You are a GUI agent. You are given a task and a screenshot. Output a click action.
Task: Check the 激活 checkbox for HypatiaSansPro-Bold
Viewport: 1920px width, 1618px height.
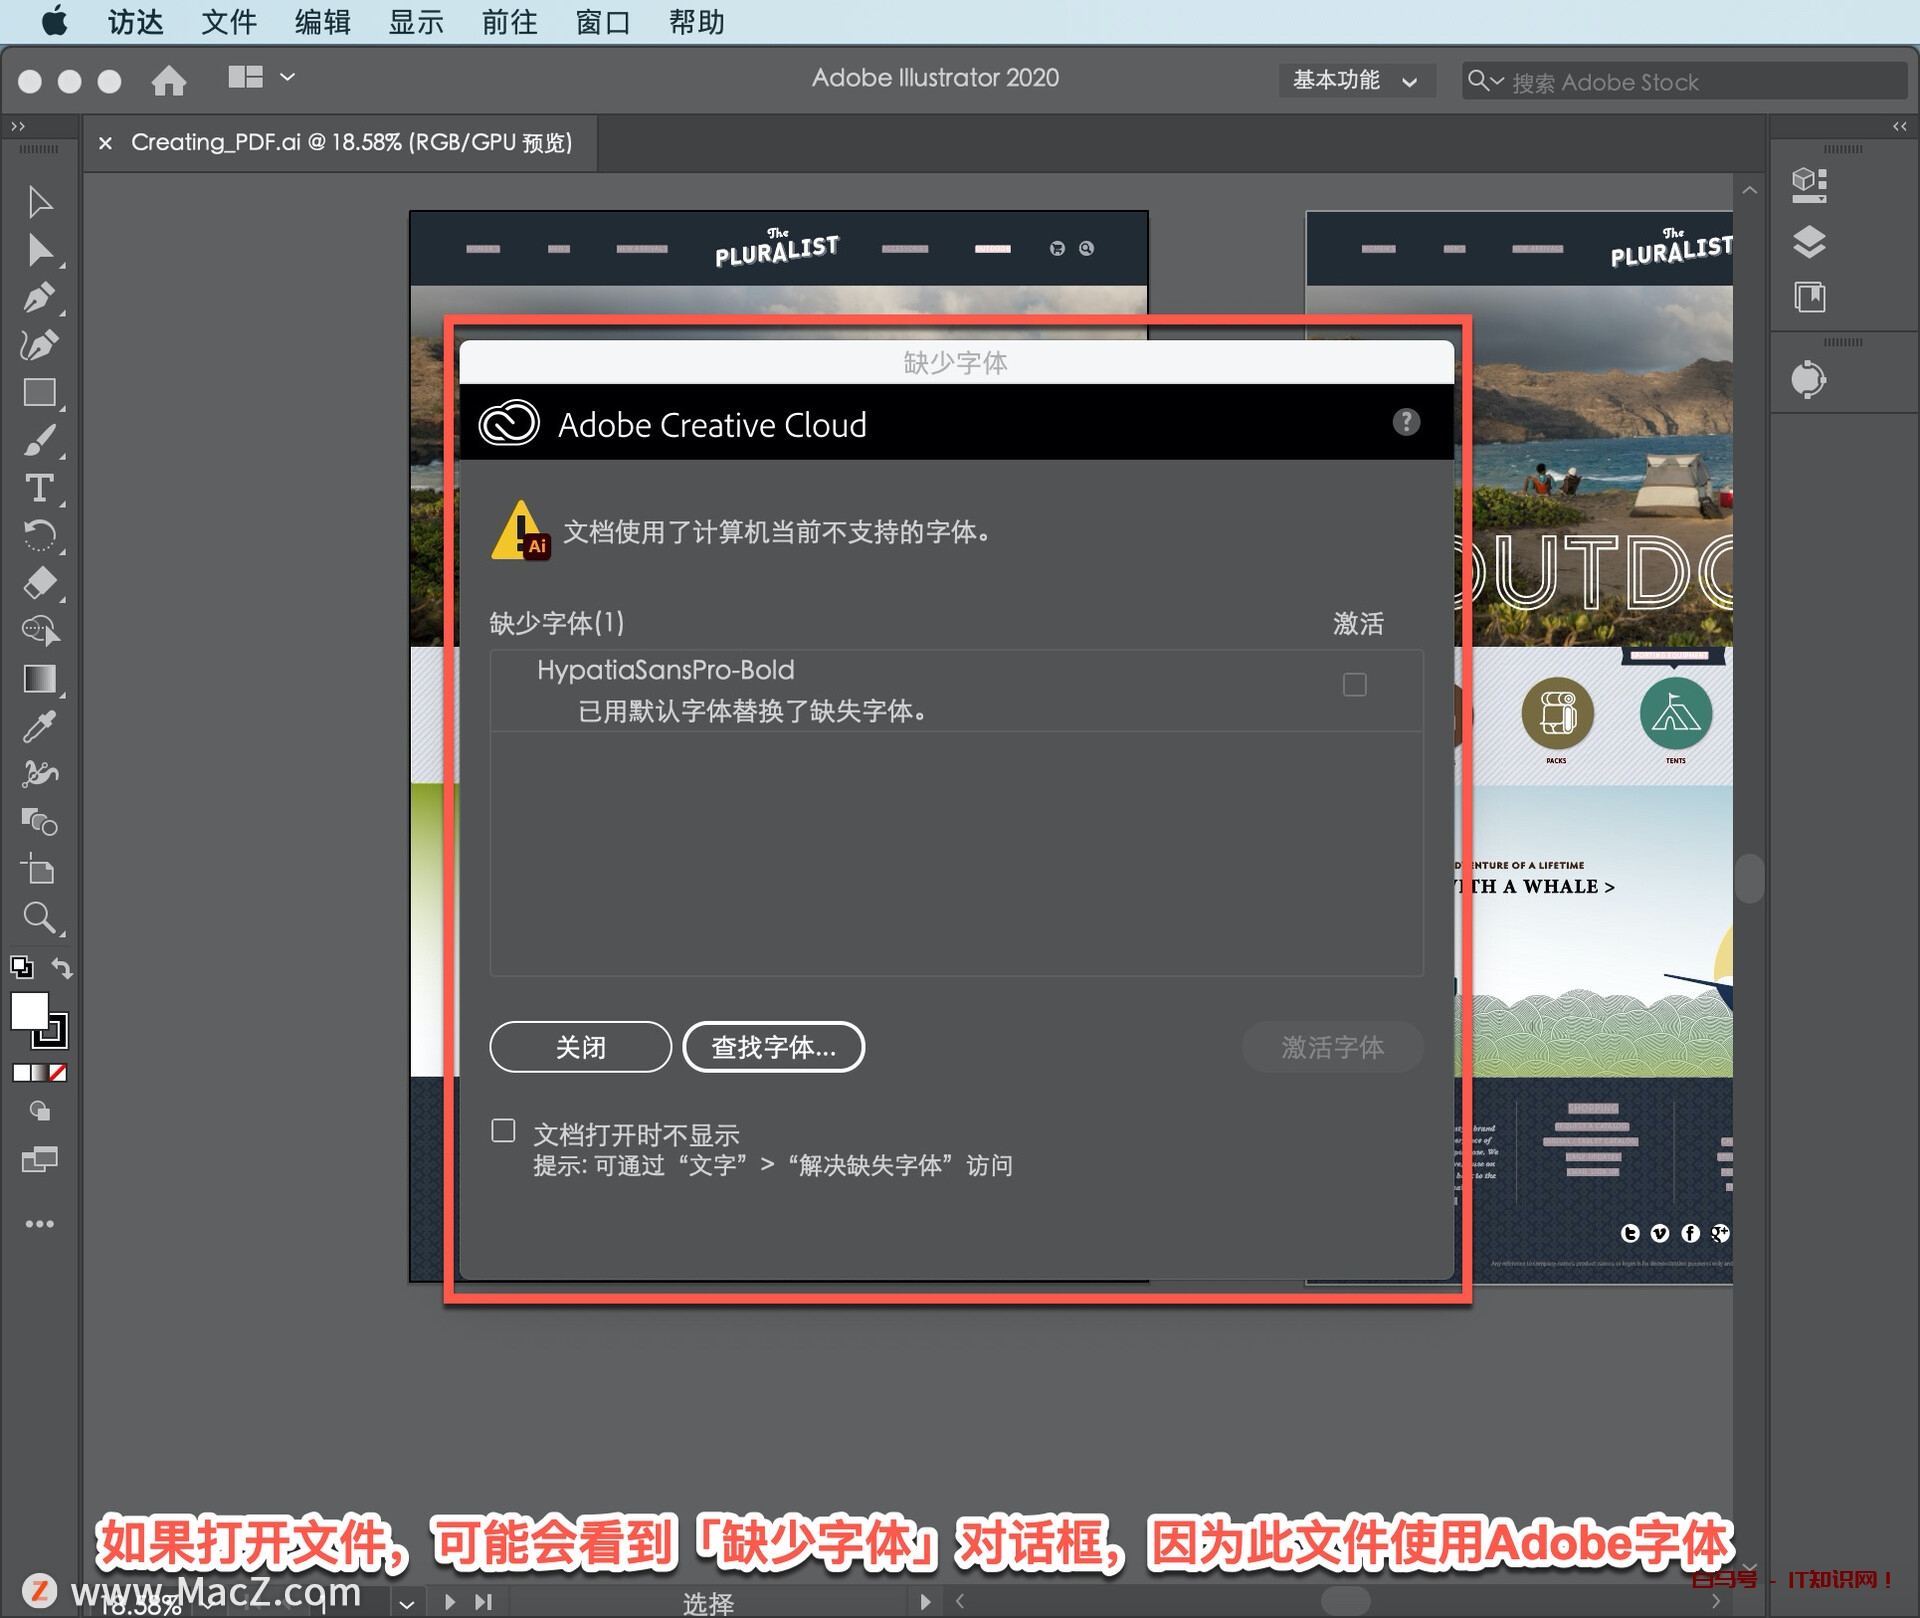click(1354, 684)
